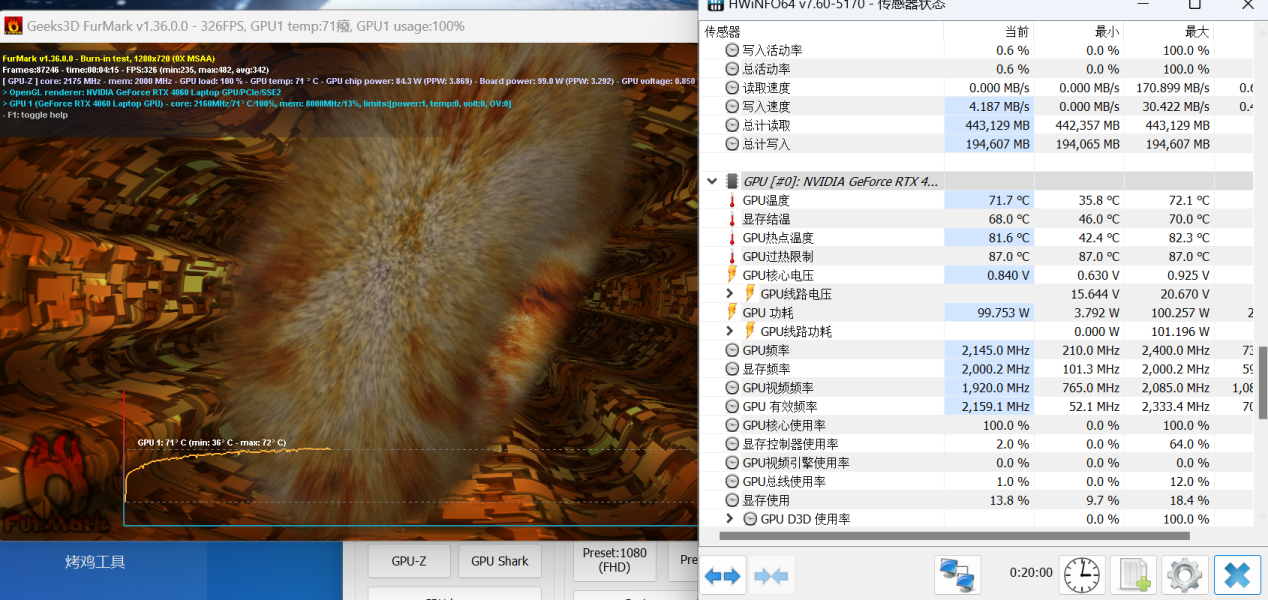
Task: Click the expand-layout double arrow icon in HWiNFO
Action: point(722,576)
